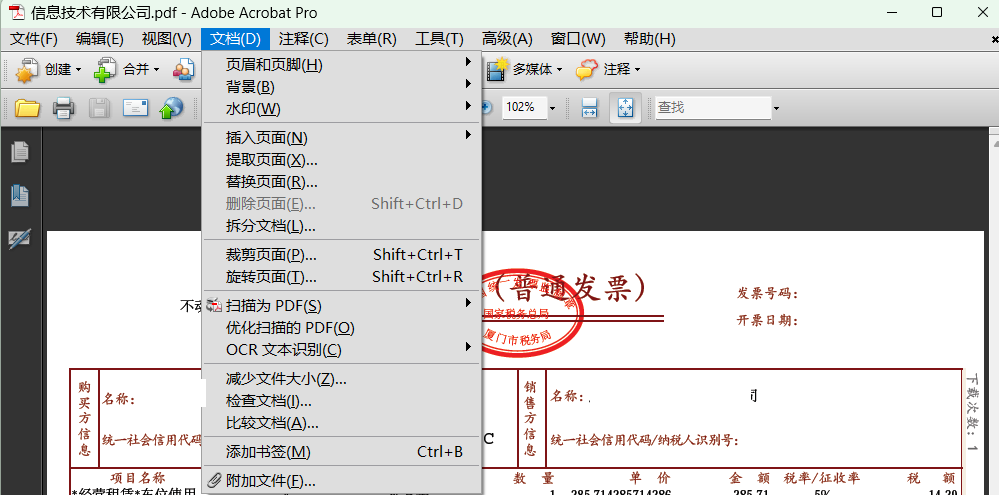
Task: Click the Create (创建) toolbar icon
Action: (x=26, y=69)
